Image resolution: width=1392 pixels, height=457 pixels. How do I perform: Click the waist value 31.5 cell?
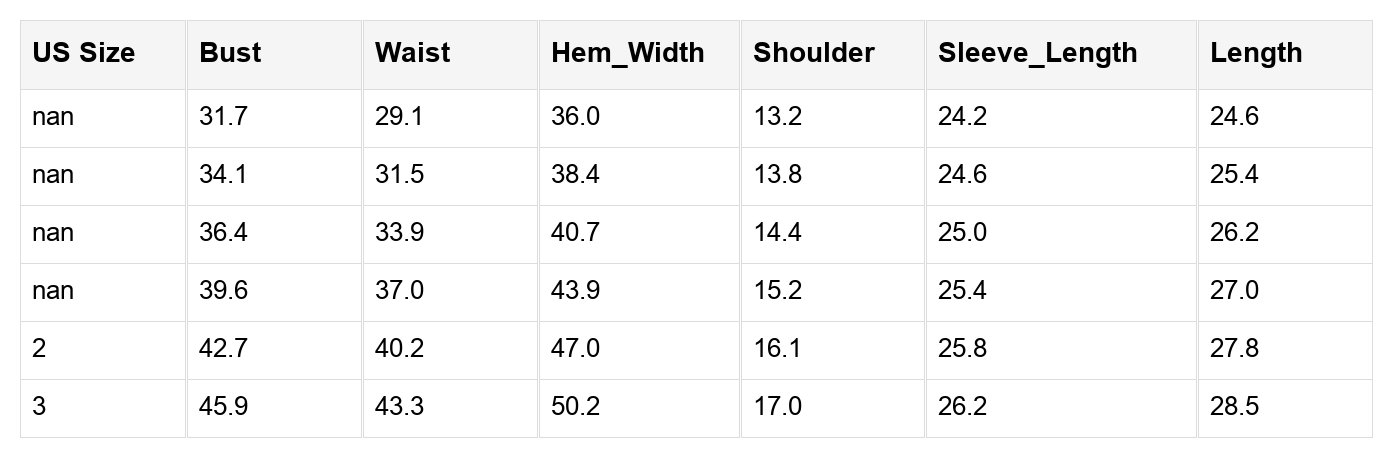point(399,175)
